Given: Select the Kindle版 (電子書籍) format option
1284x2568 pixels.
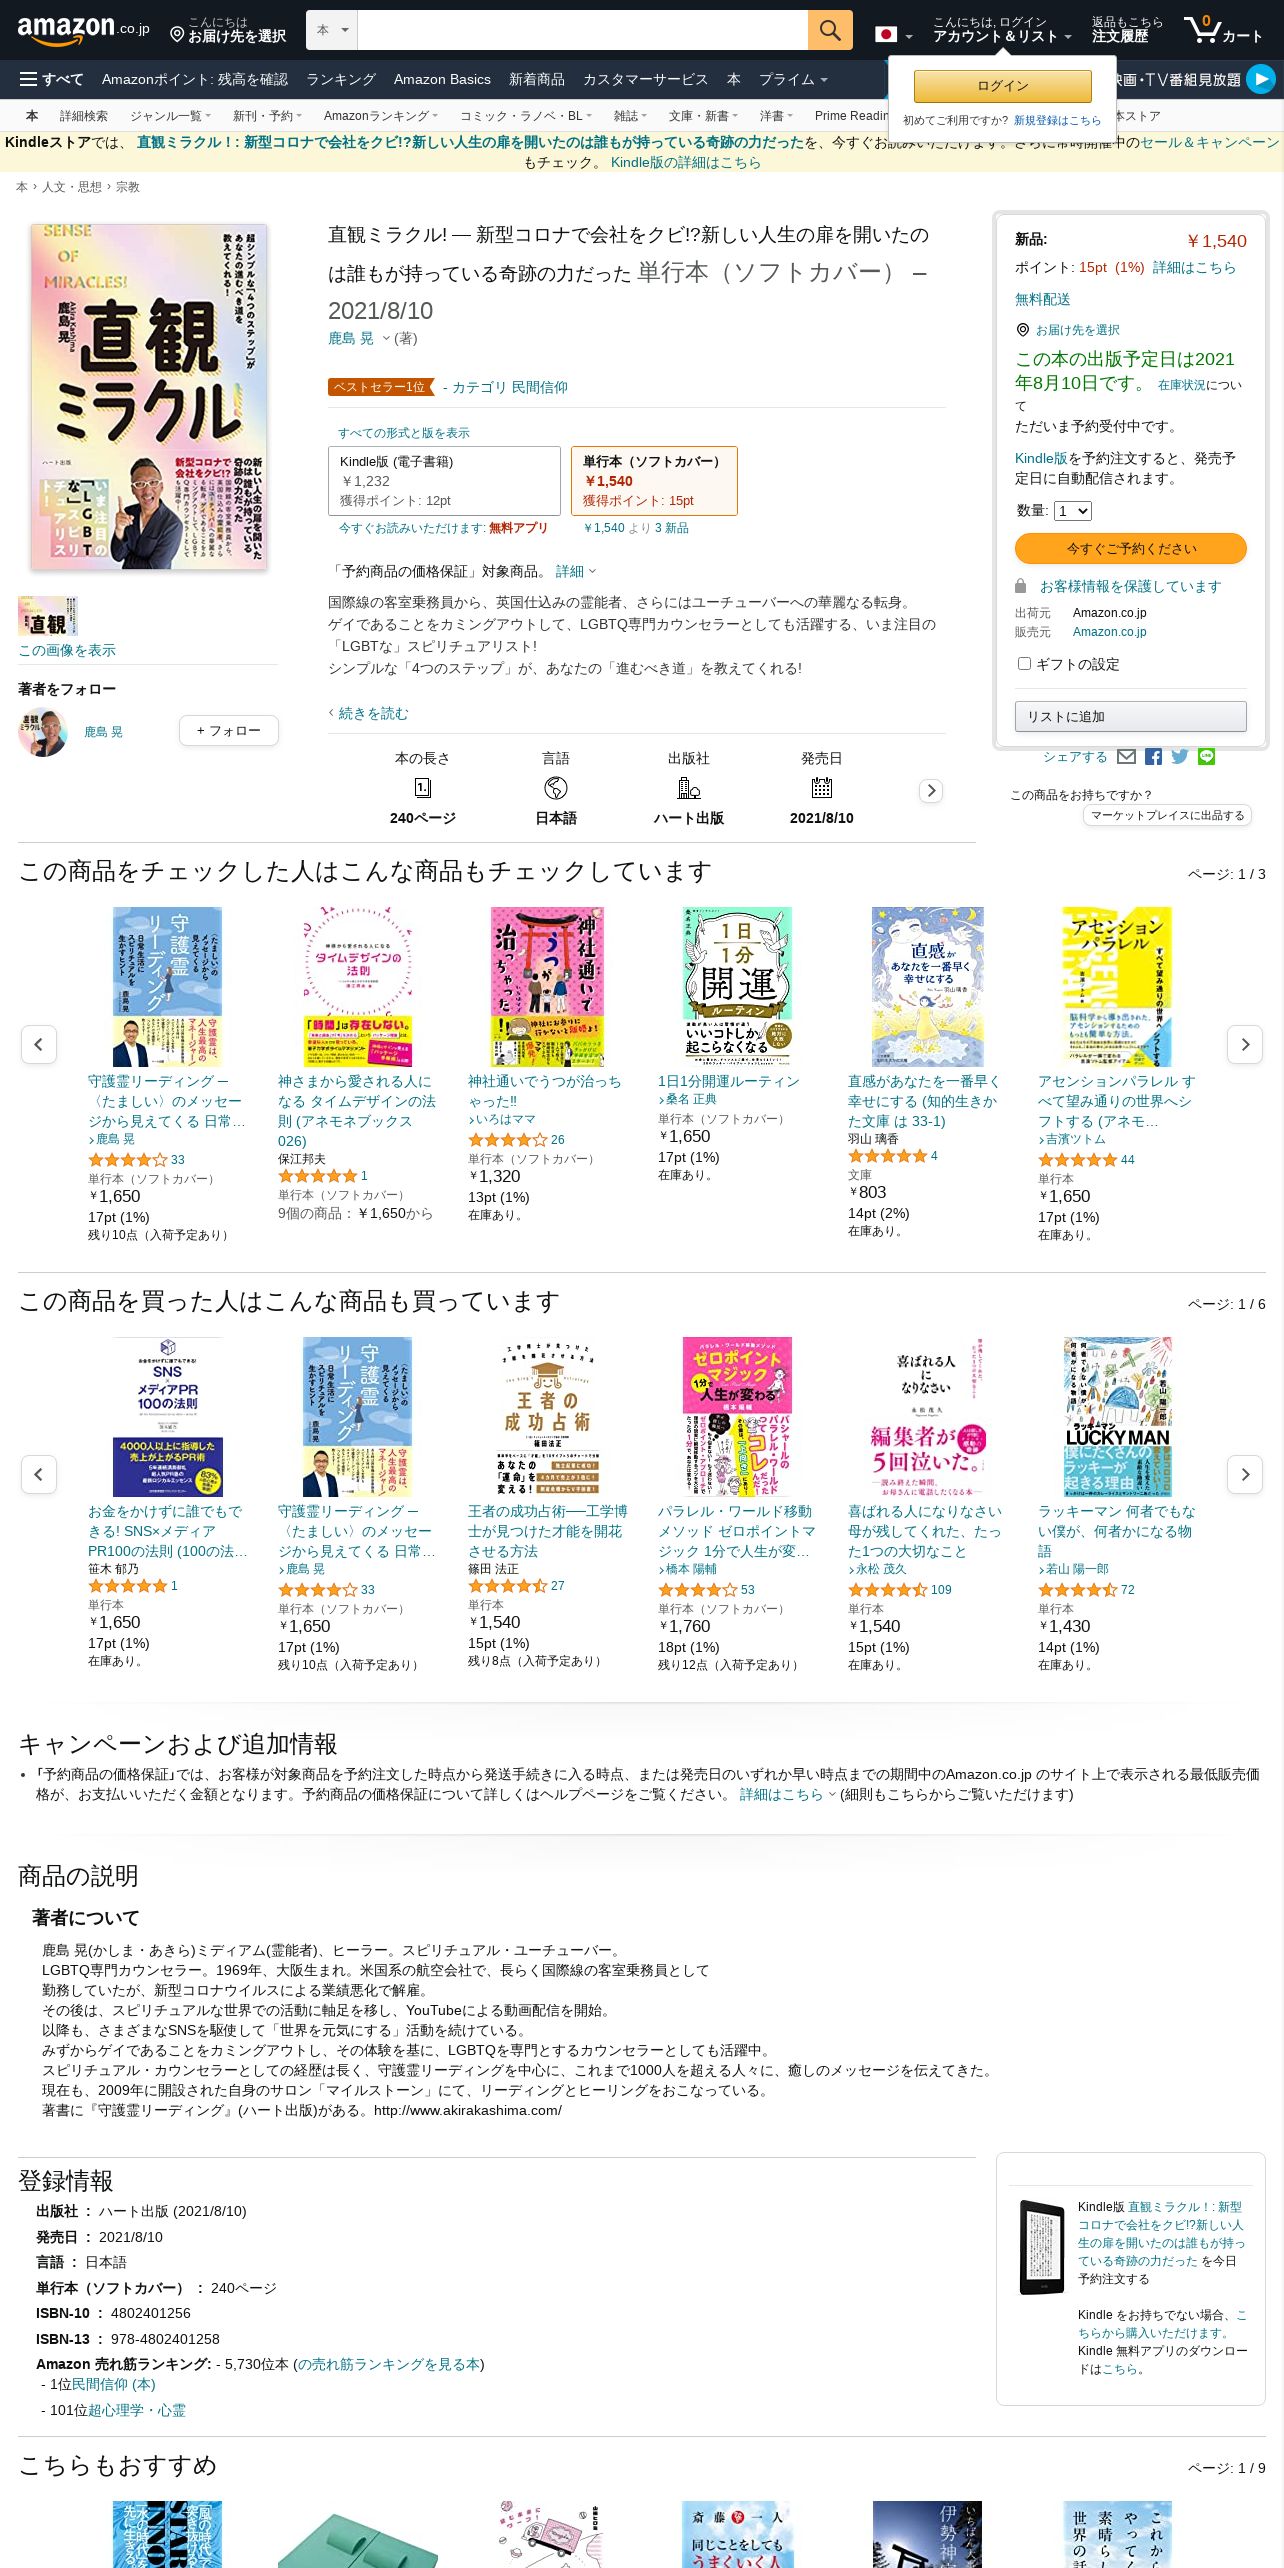Looking at the screenshot, I should [x=444, y=481].
